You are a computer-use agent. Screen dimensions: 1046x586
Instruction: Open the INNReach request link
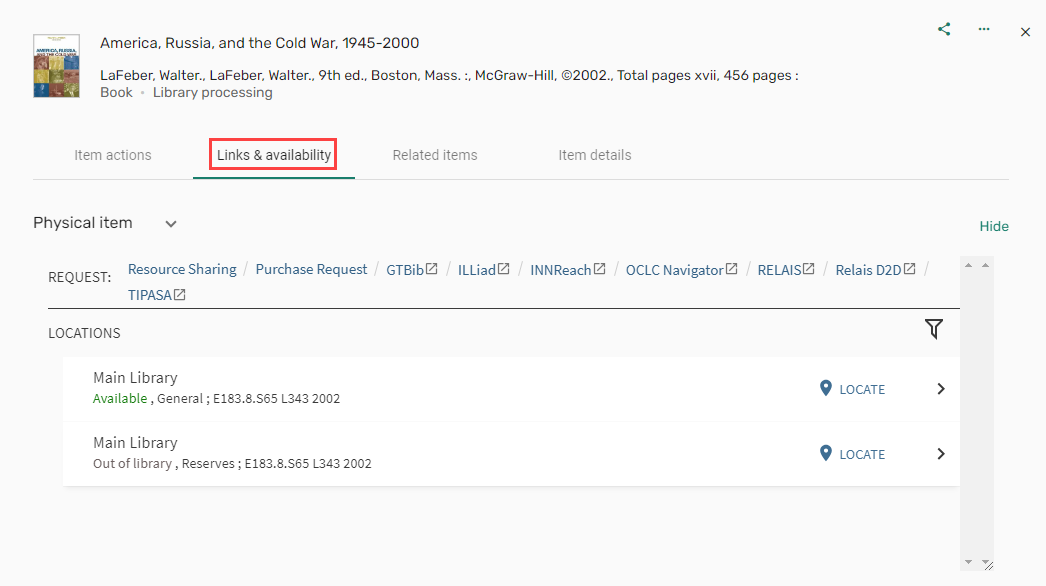click(568, 270)
